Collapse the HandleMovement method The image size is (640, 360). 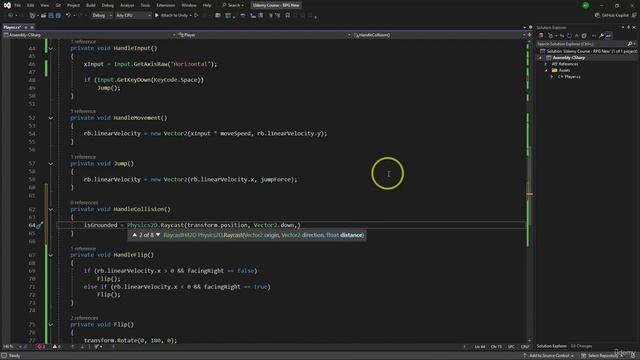point(51,118)
